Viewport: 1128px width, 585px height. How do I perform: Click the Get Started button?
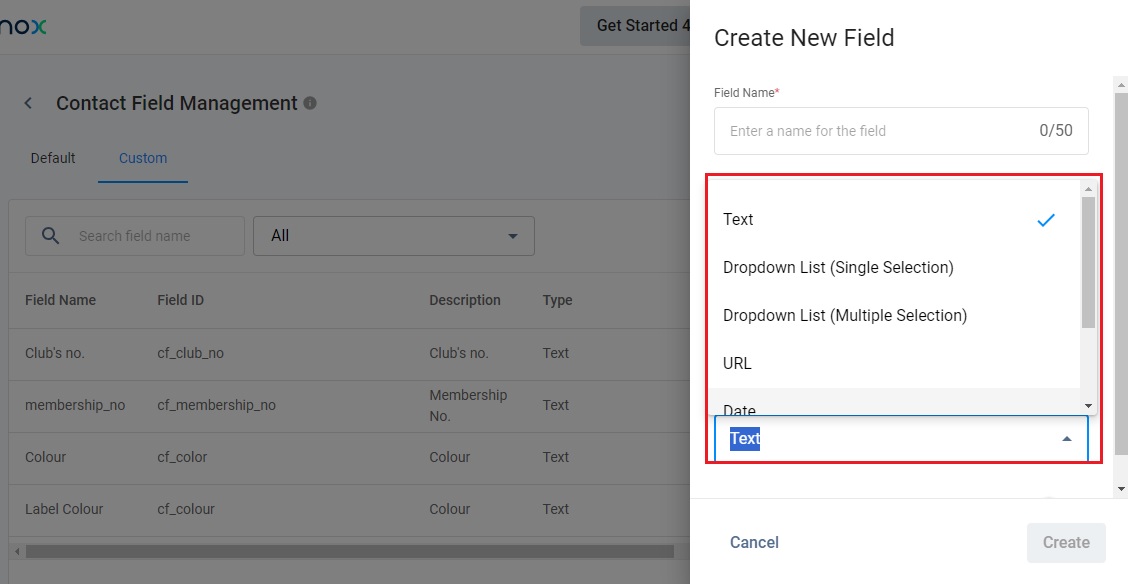tap(638, 26)
